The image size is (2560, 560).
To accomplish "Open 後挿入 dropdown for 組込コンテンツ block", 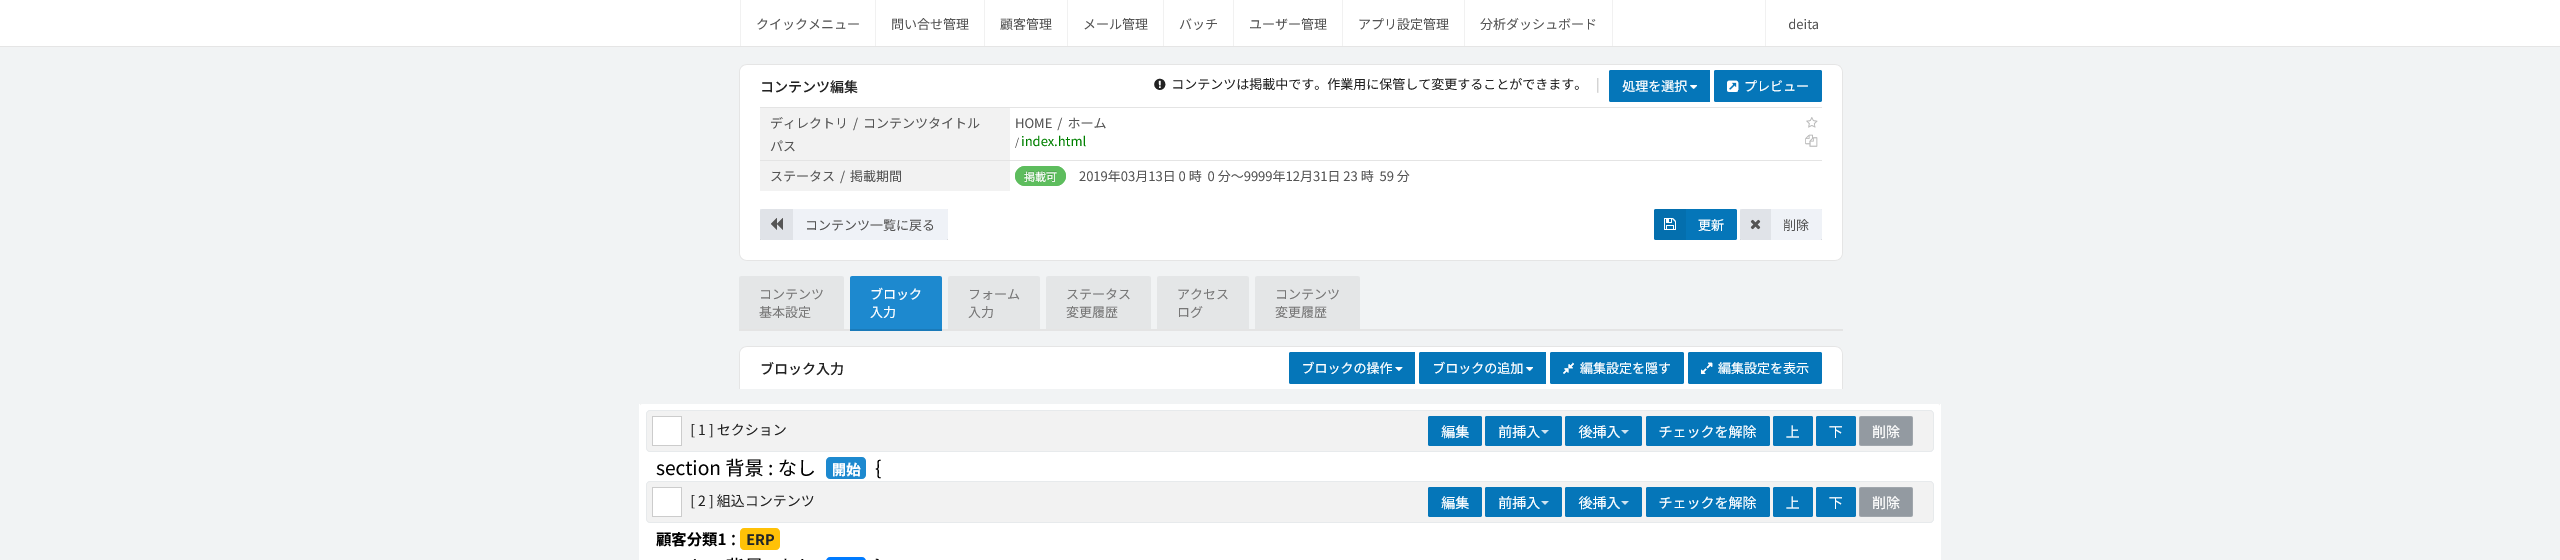I will click(x=1603, y=502).
